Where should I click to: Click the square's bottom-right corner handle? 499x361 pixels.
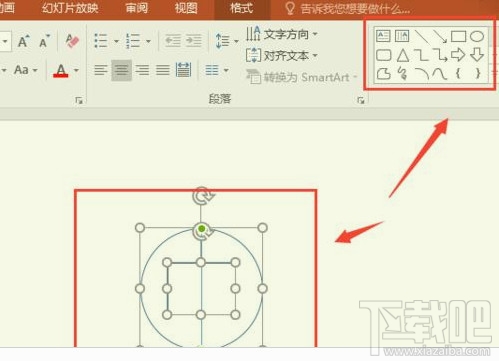point(235,314)
